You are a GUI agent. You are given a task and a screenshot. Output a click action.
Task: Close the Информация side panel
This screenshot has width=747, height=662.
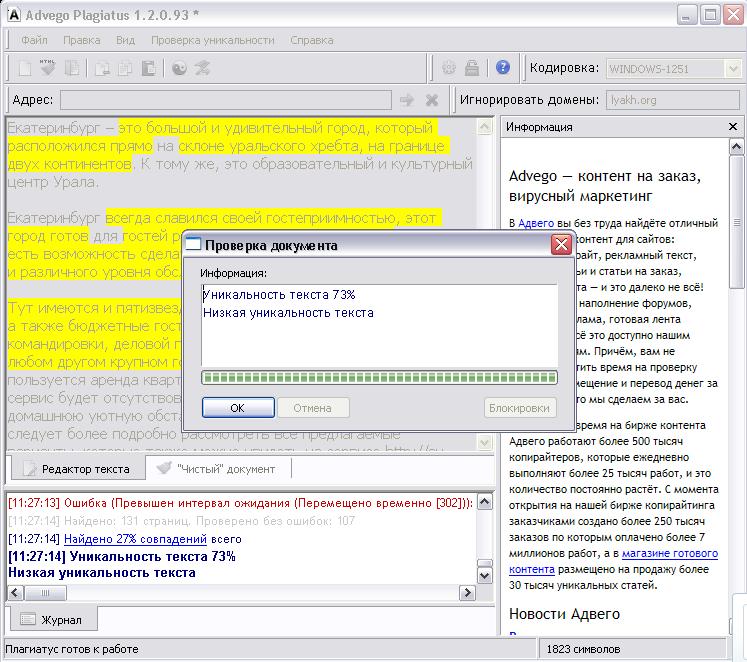[733, 127]
